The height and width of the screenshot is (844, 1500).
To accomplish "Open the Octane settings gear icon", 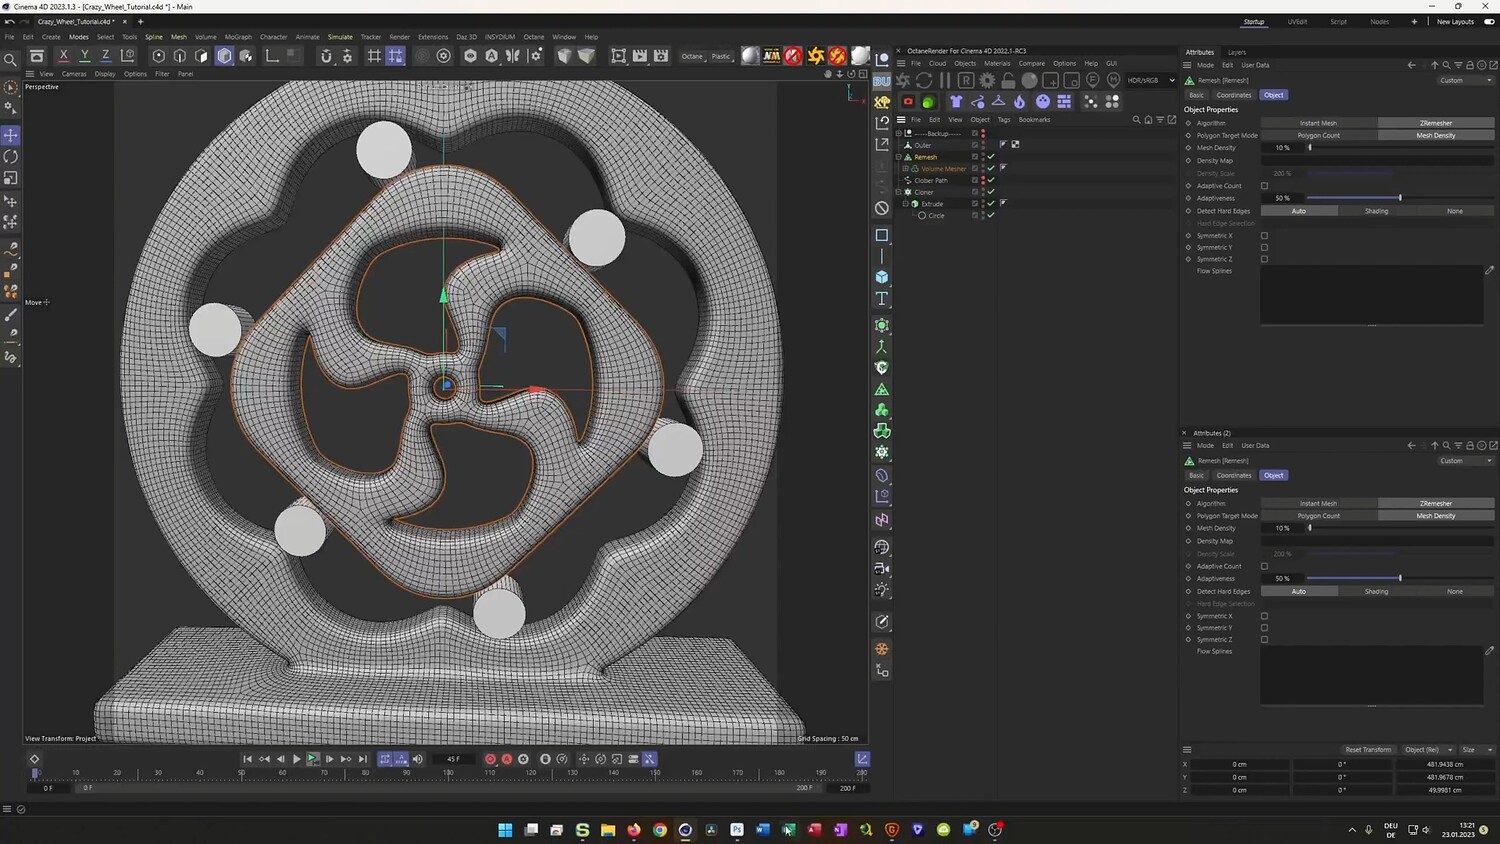I will coord(987,80).
